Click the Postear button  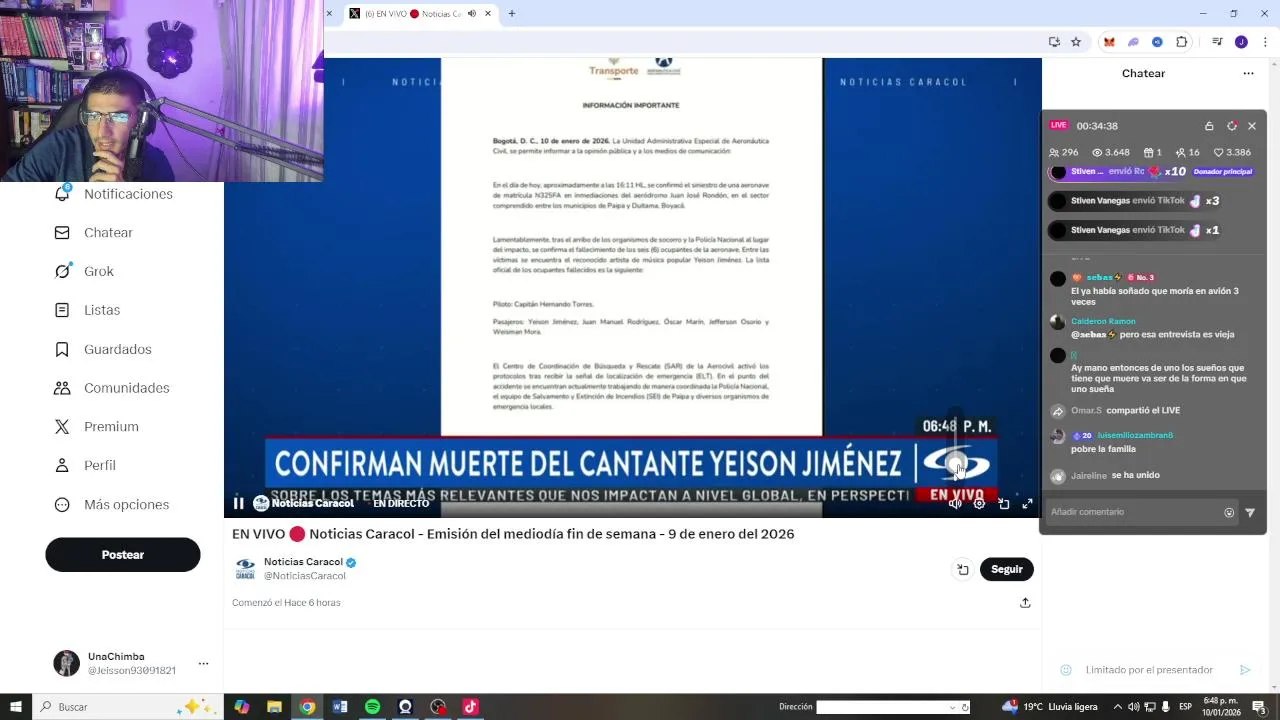click(x=123, y=555)
